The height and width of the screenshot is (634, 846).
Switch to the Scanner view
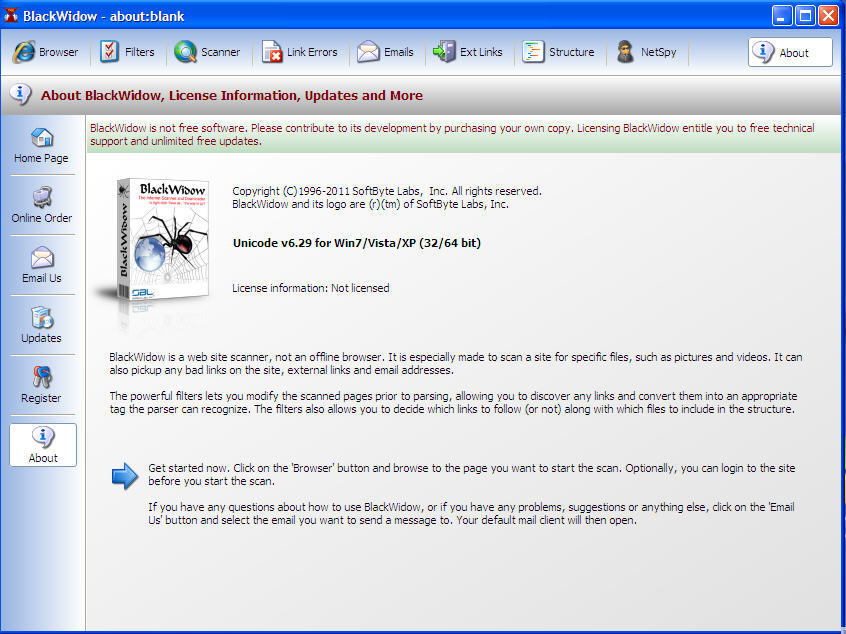click(x=208, y=52)
